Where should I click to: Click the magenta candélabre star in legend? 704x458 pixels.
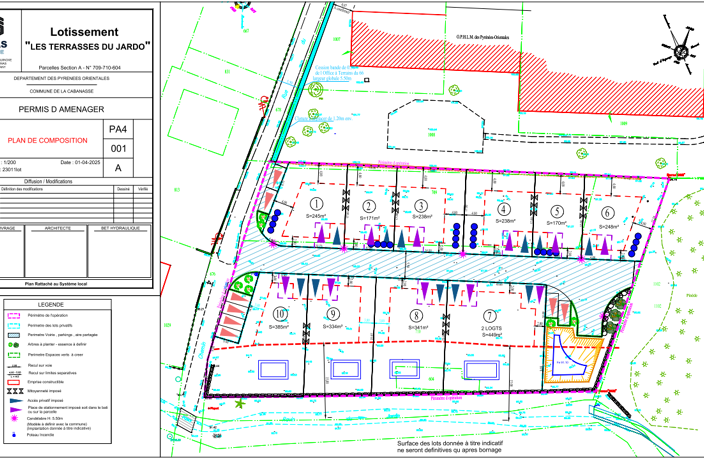point(14,418)
